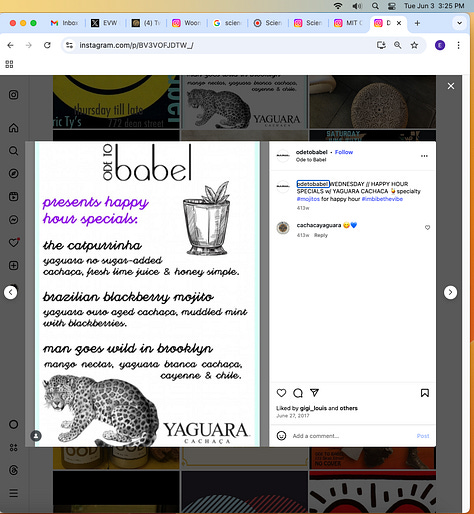The width and height of the screenshot is (474, 514).
Task: Open odetobabel avatar beside caption
Action: tap(283, 186)
